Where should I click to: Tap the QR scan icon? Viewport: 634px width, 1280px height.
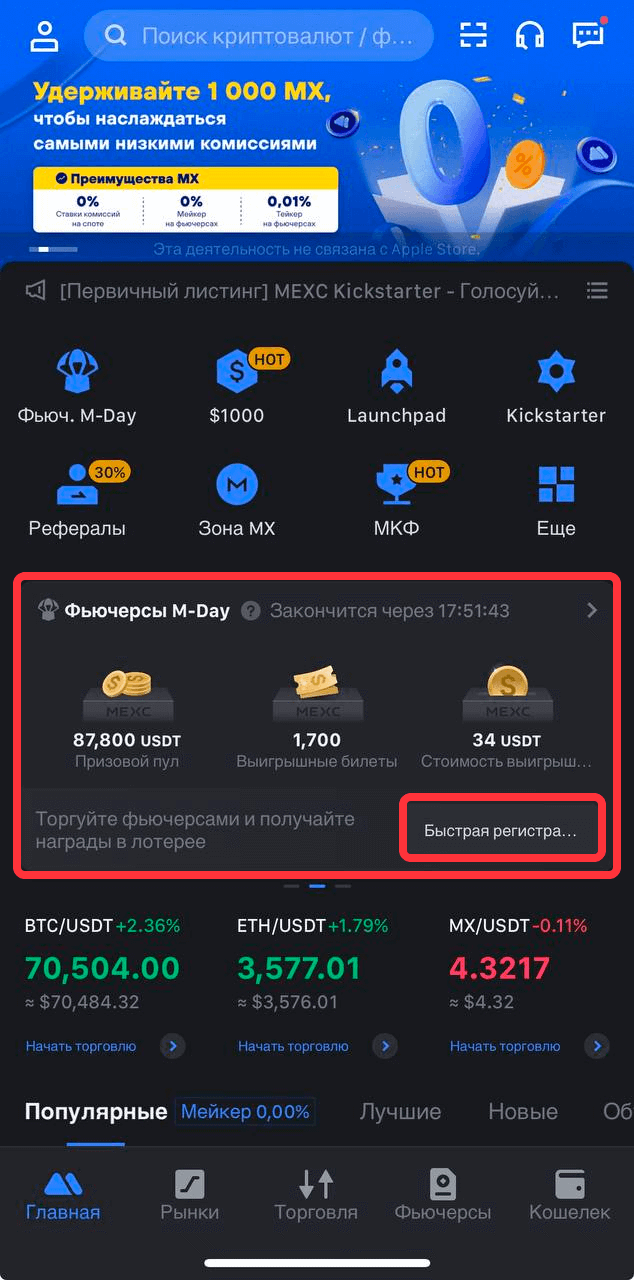coord(473,36)
